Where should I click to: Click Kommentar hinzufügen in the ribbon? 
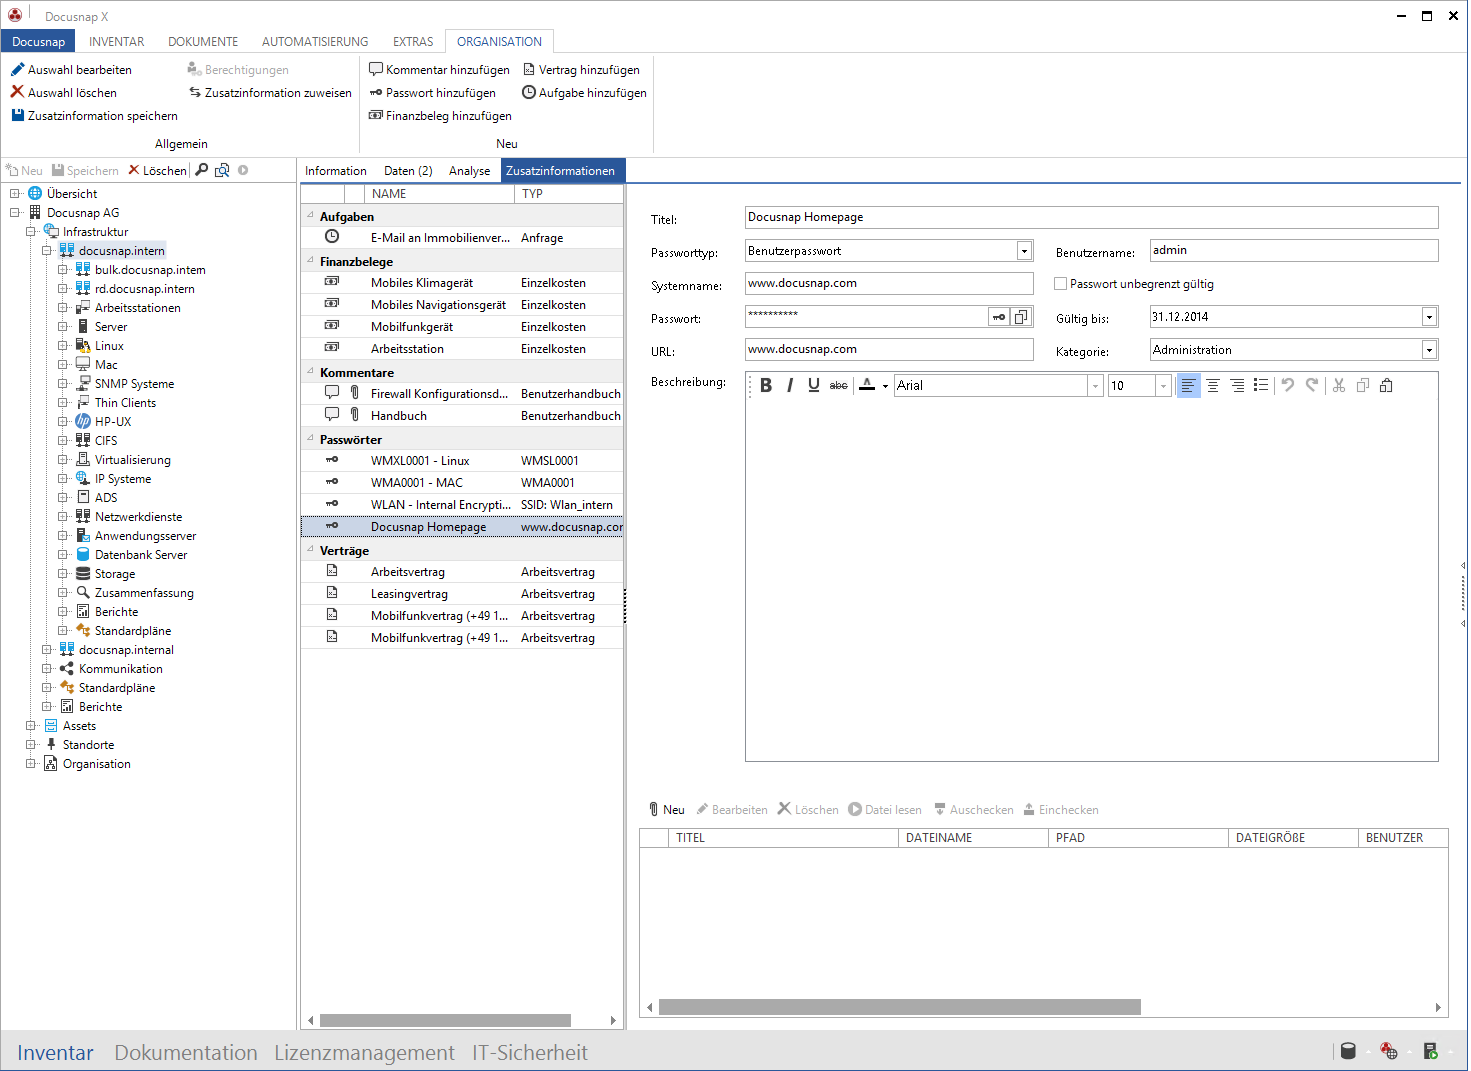[439, 70]
